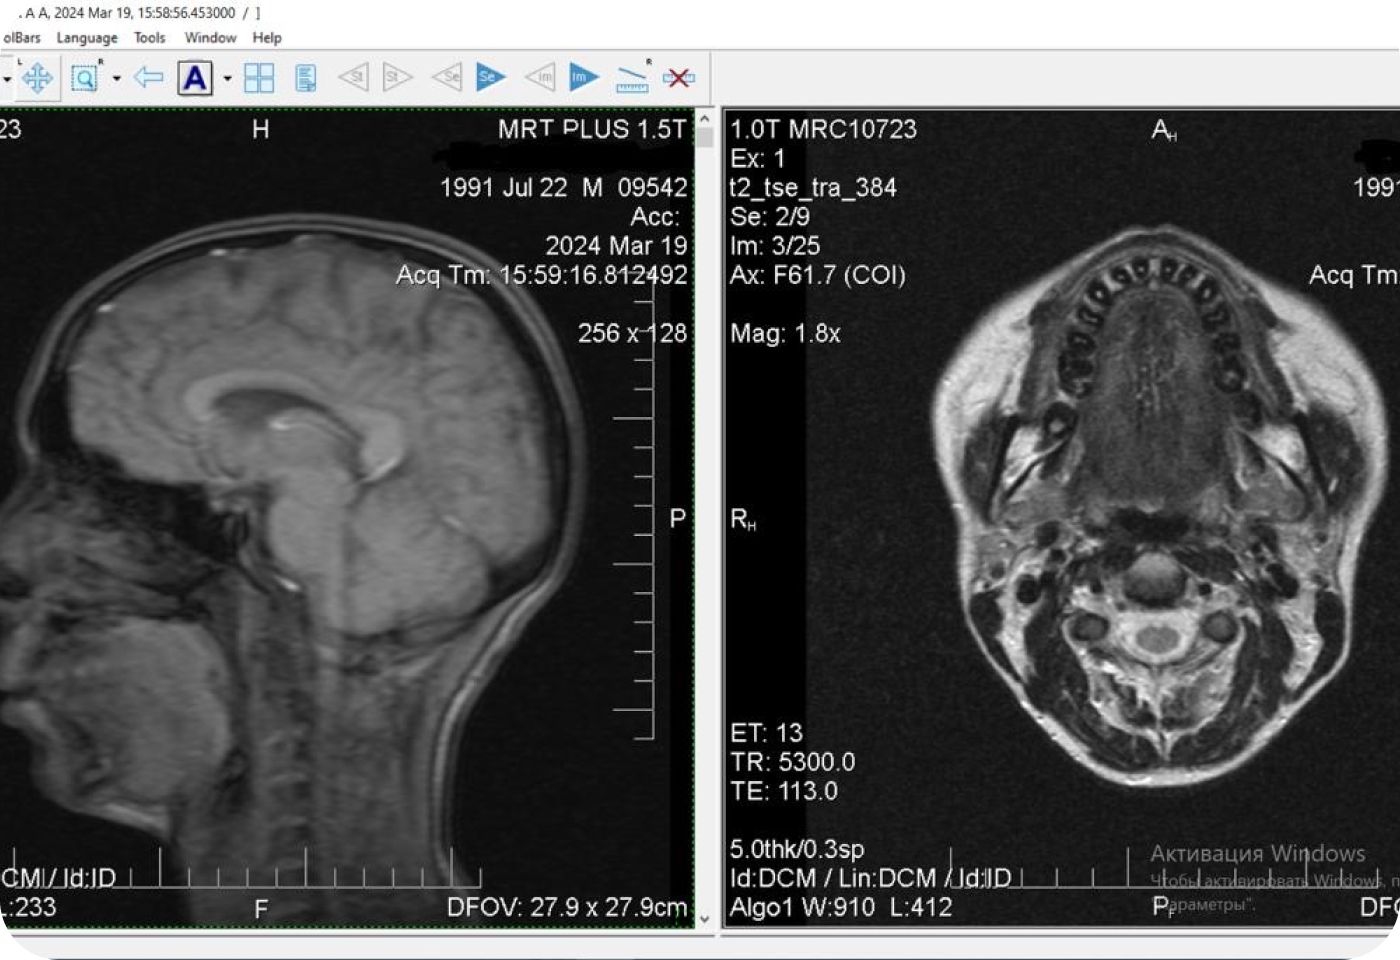
Task: Select the ruler measurement tool
Action: 632,78
